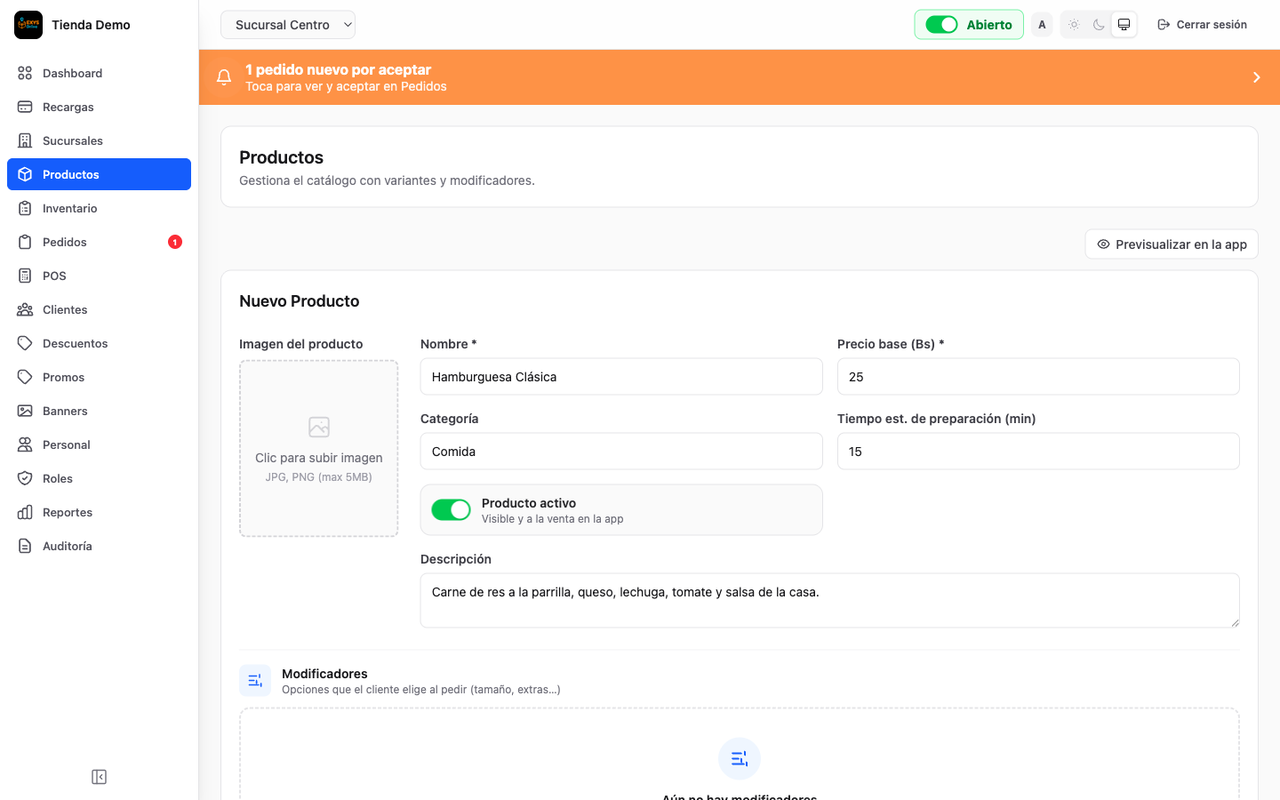Open Pedidos in sidebar
The width and height of the screenshot is (1280, 800).
(x=99, y=242)
